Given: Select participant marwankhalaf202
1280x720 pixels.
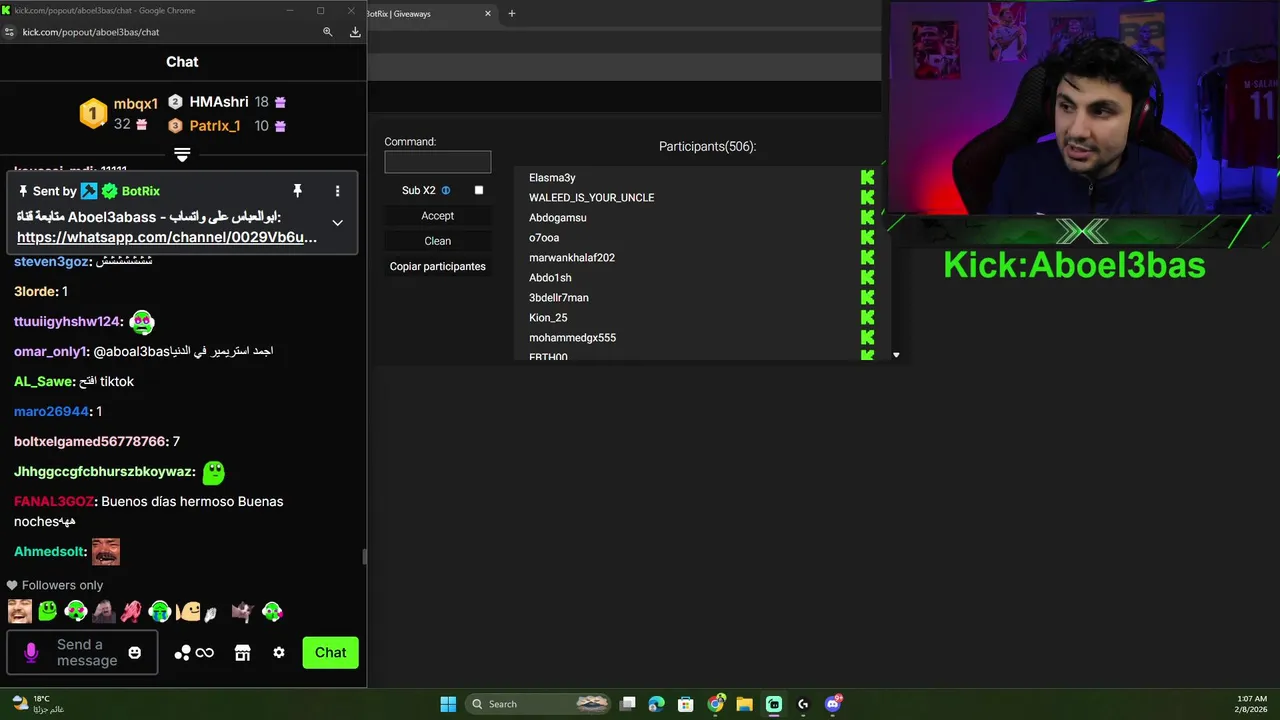Looking at the screenshot, I should (572, 258).
